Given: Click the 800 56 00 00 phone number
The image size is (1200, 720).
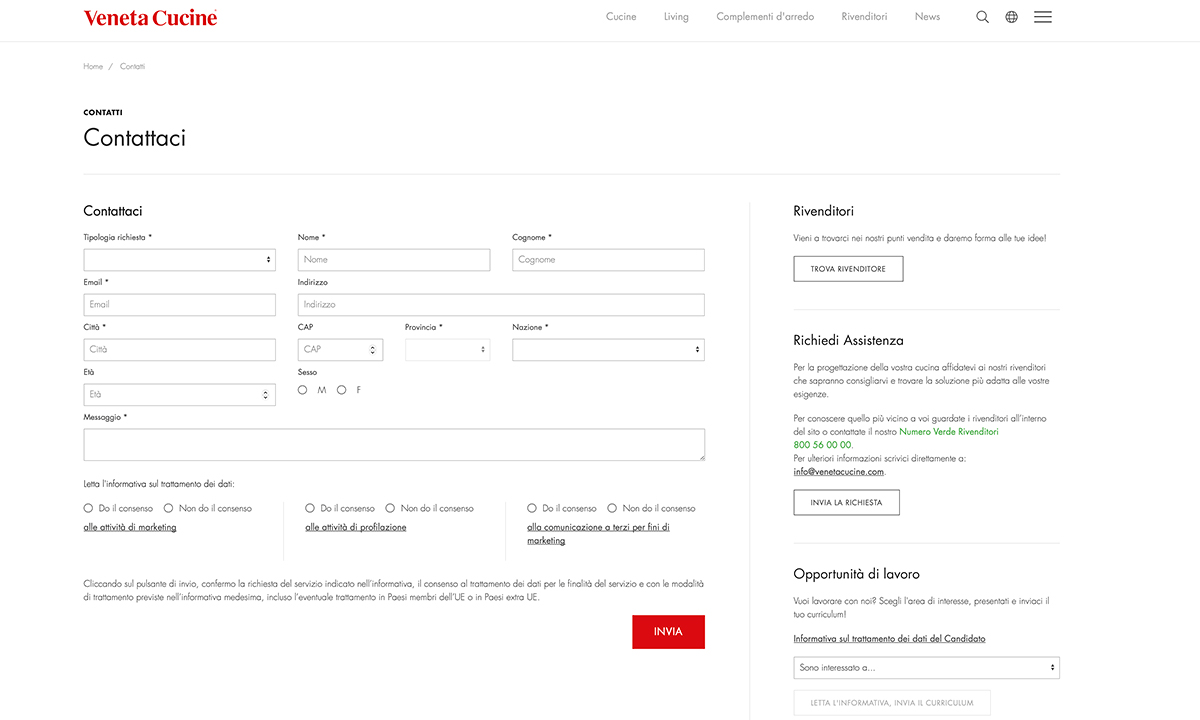Looking at the screenshot, I should coord(823,445).
